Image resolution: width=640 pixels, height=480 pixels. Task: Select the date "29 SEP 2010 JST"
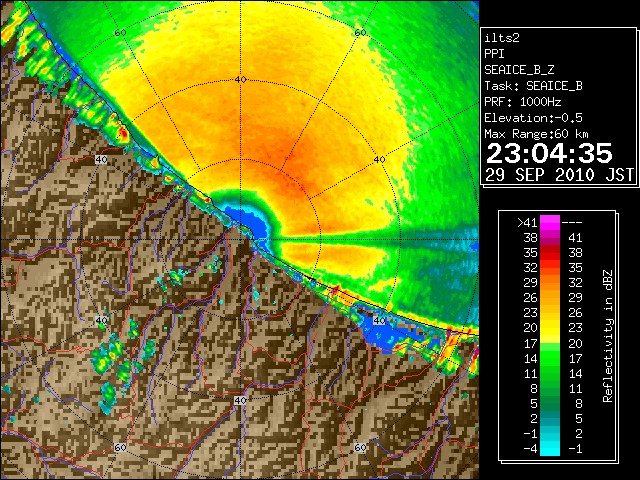pos(559,175)
